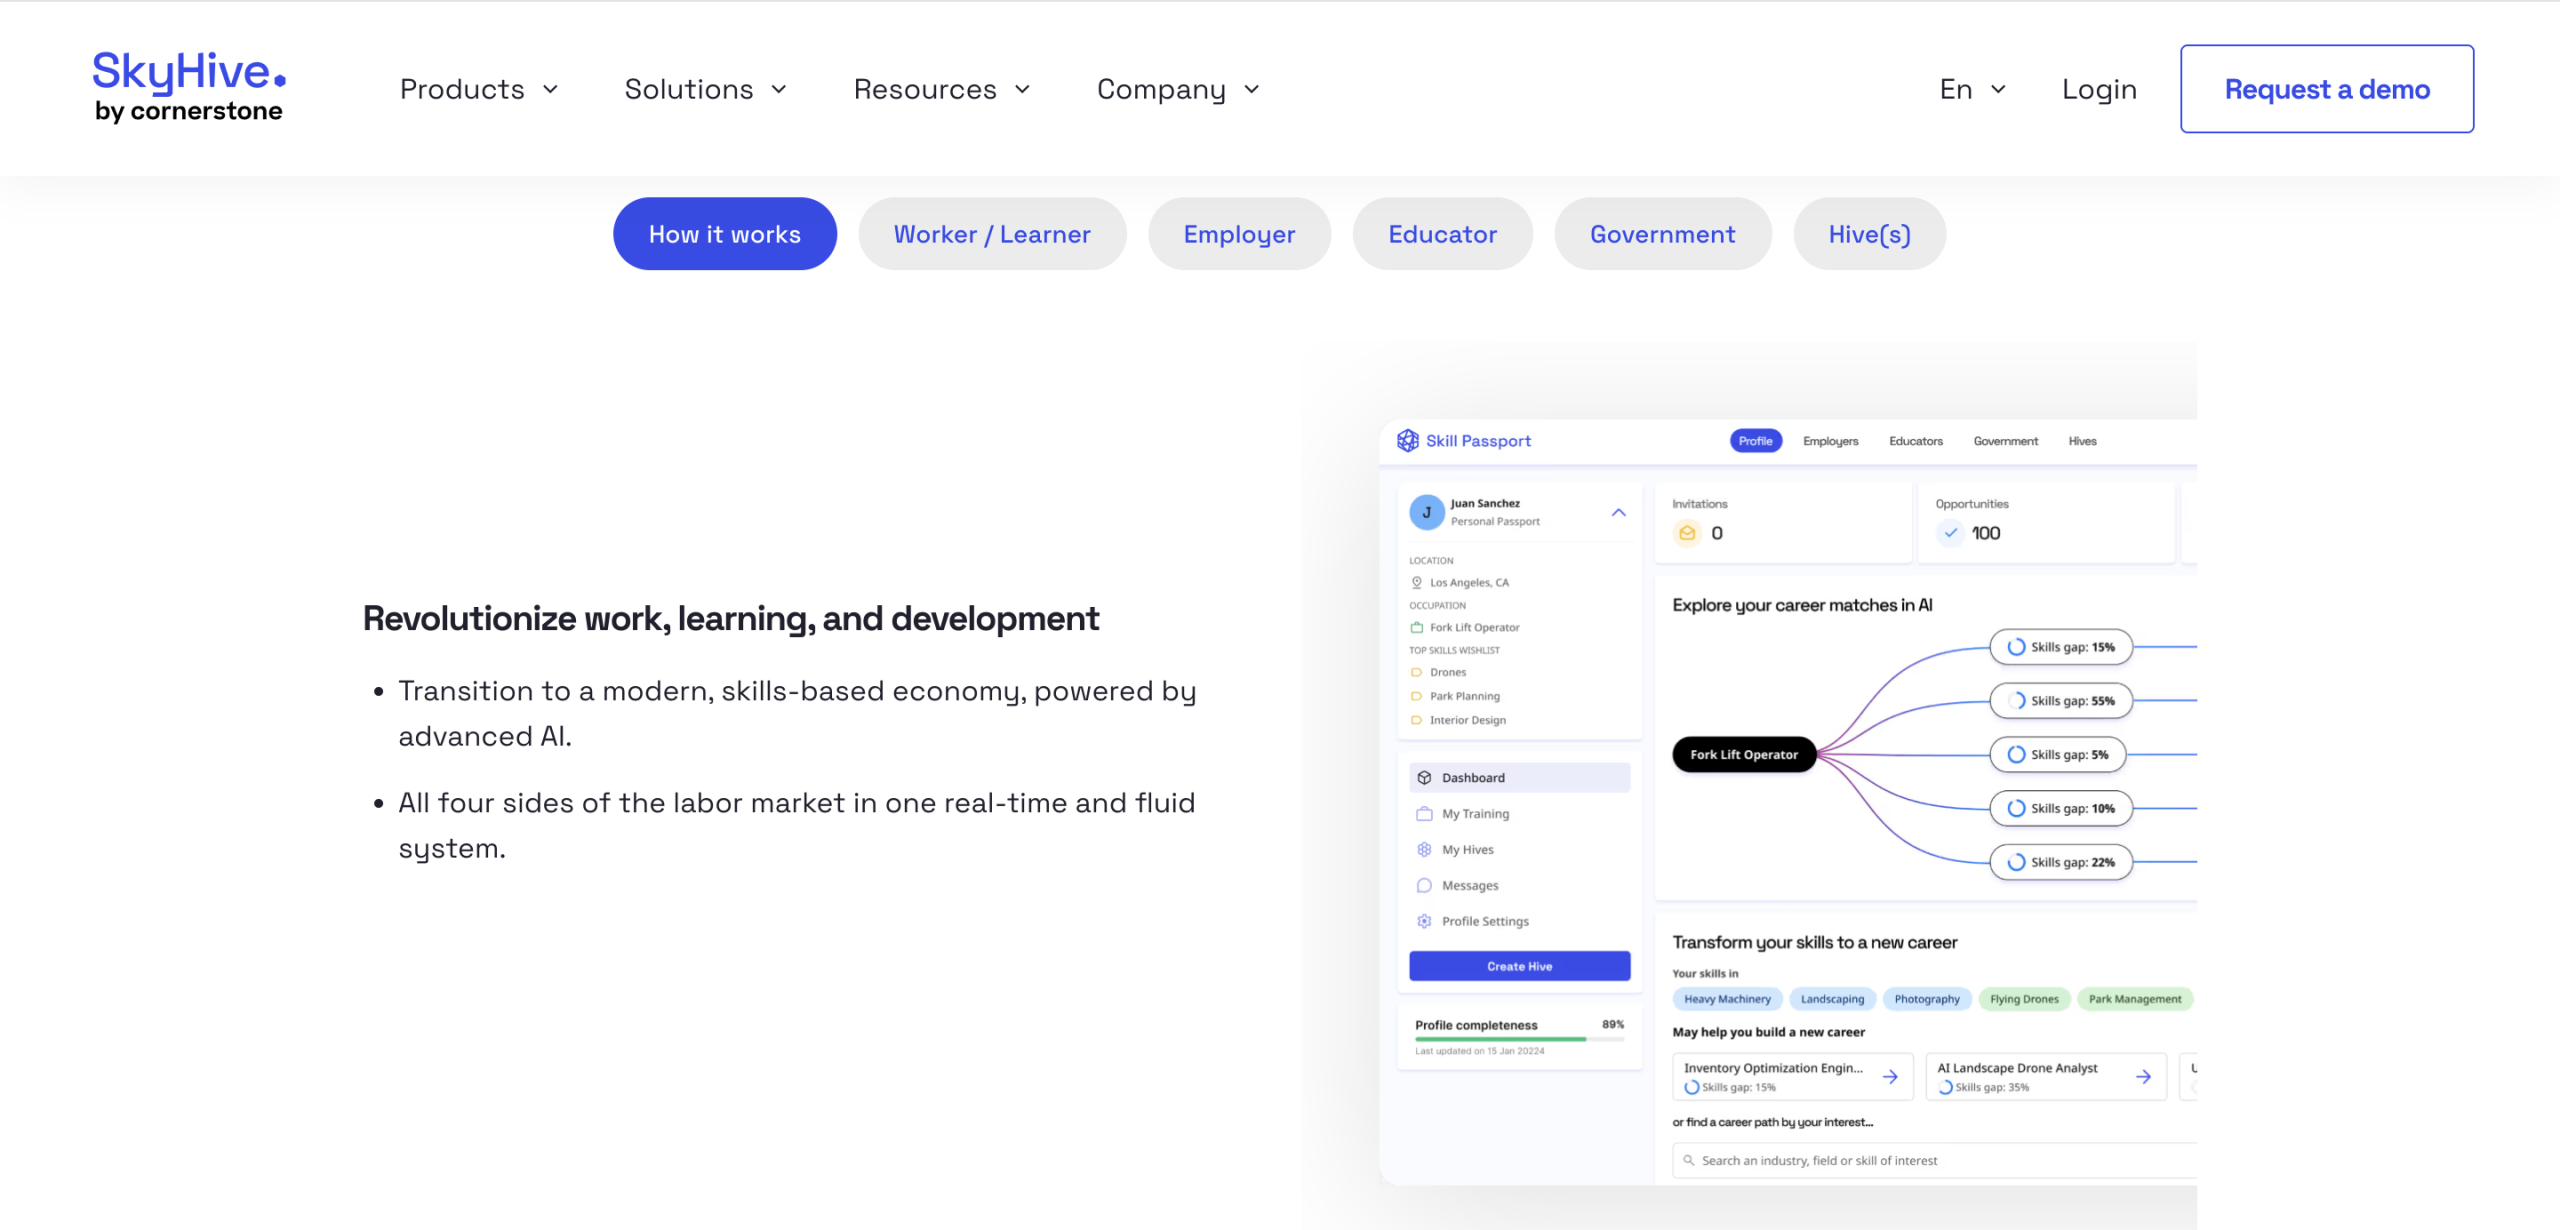Screen dimensions: 2560x1230
Task: Click the Opportunities checkmark icon
Action: pos(1950,533)
